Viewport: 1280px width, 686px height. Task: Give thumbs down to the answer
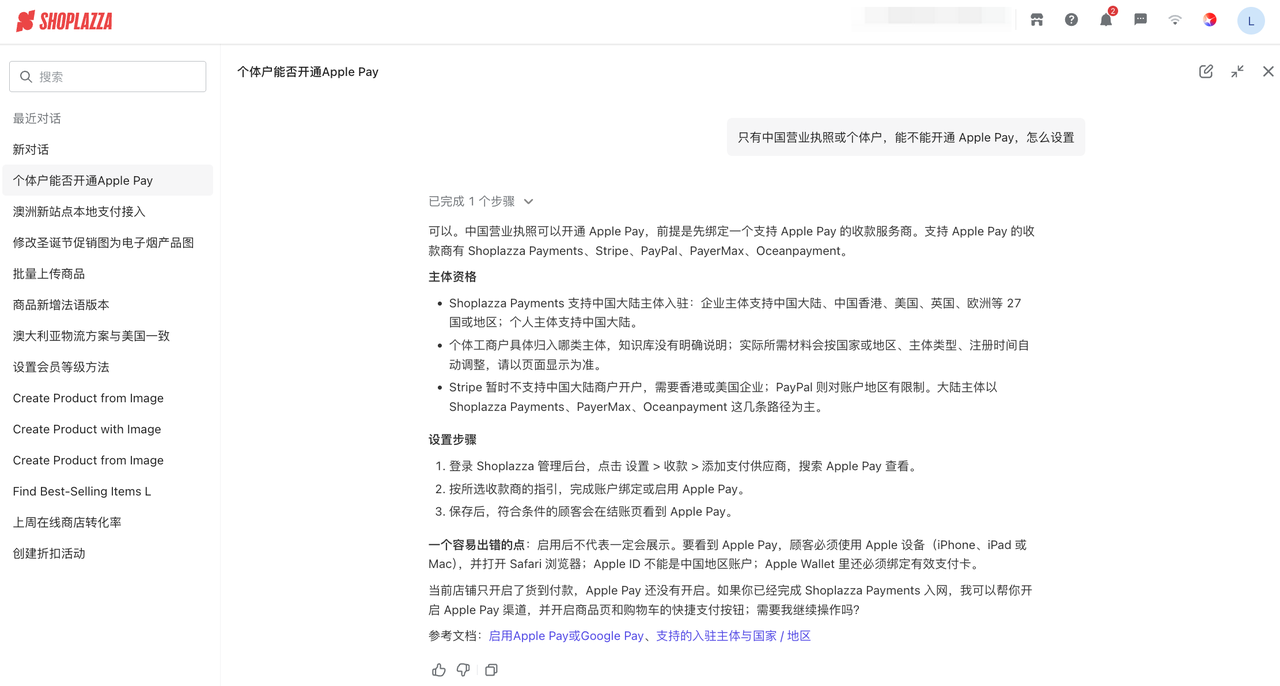463,670
